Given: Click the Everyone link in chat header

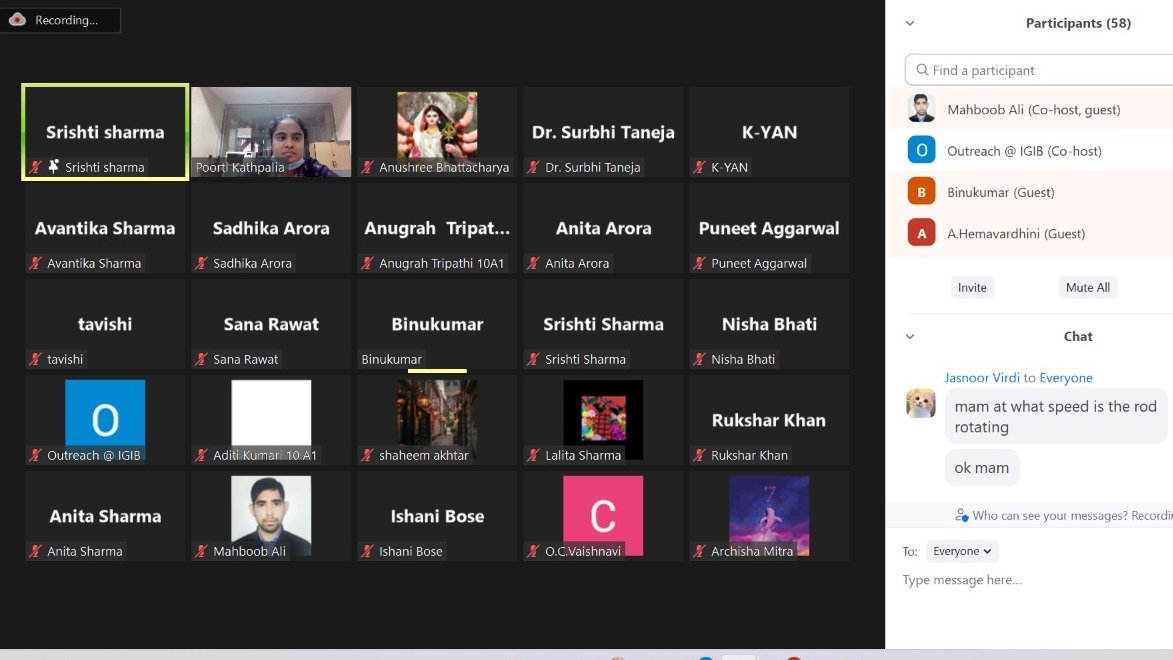Looking at the screenshot, I should click(x=1065, y=378).
